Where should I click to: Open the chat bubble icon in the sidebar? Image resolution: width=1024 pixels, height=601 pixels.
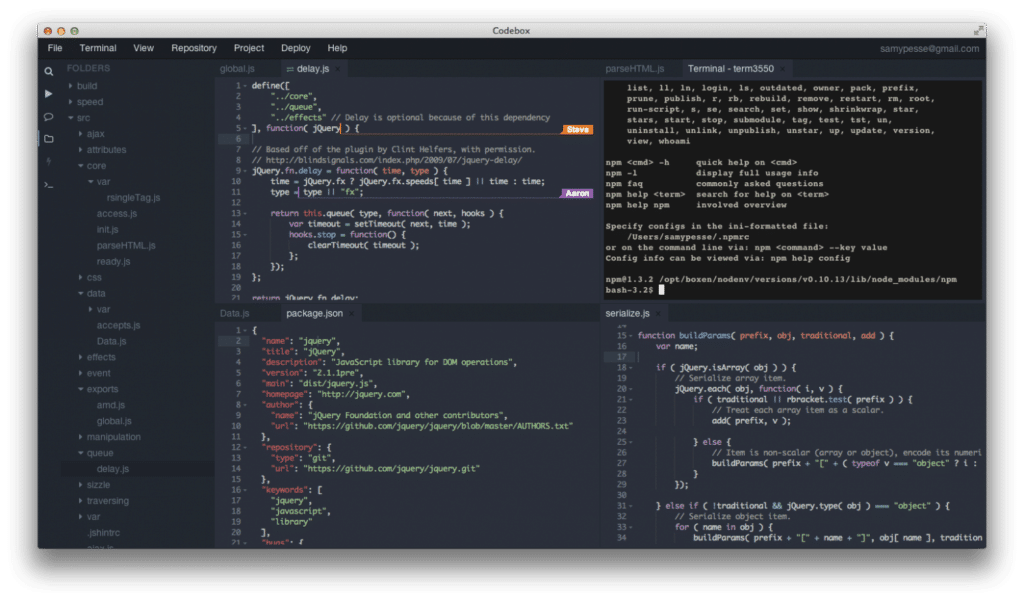(49, 117)
